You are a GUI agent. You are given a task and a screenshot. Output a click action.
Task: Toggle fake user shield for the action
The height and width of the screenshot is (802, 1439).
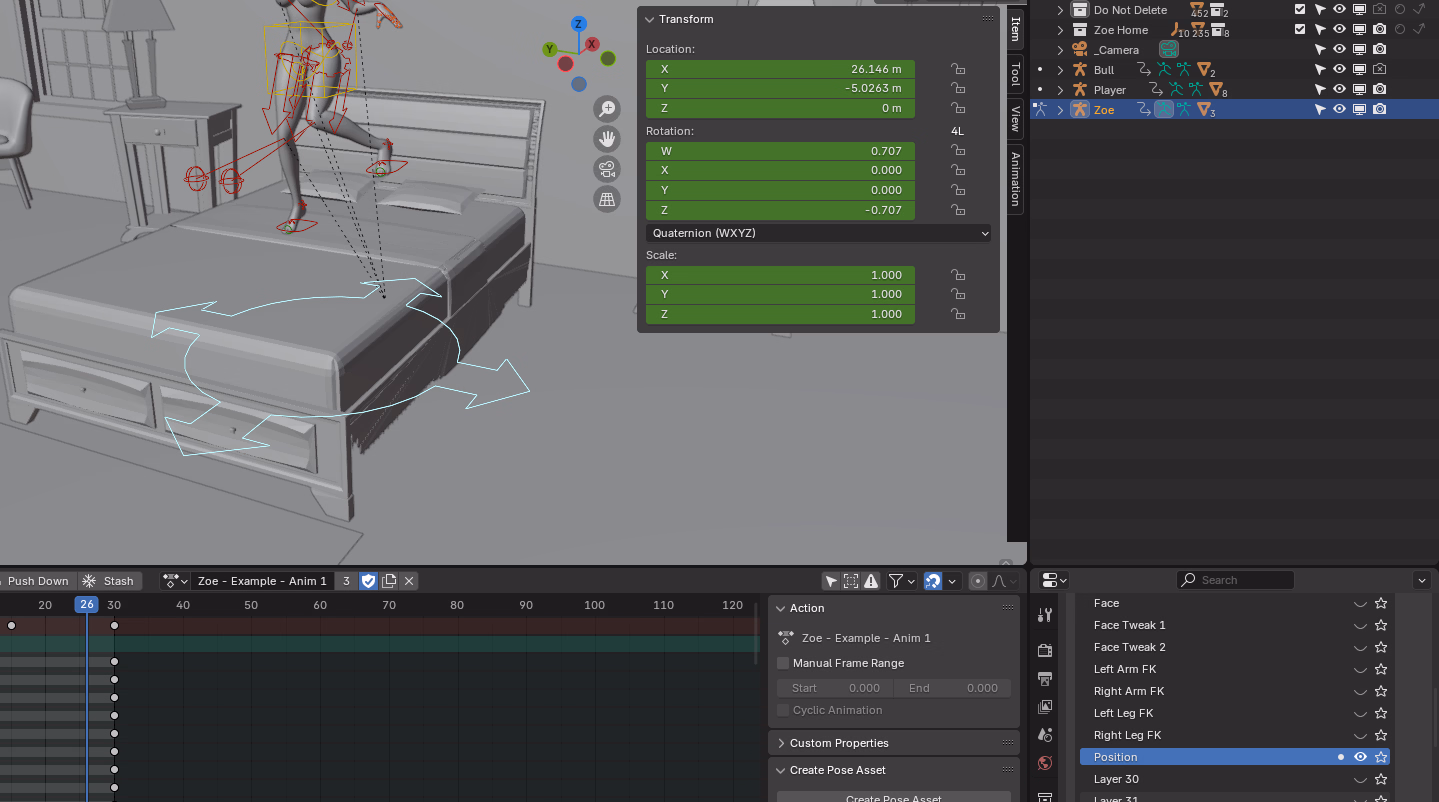[368, 581]
